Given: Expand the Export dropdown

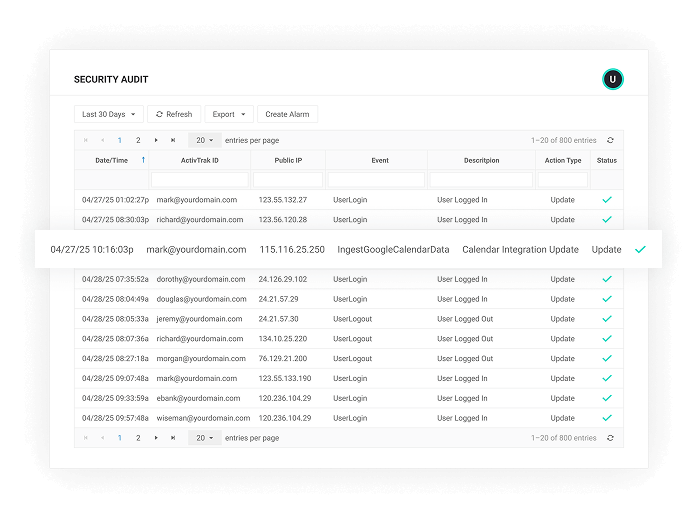Looking at the screenshot, I should 229,114.
